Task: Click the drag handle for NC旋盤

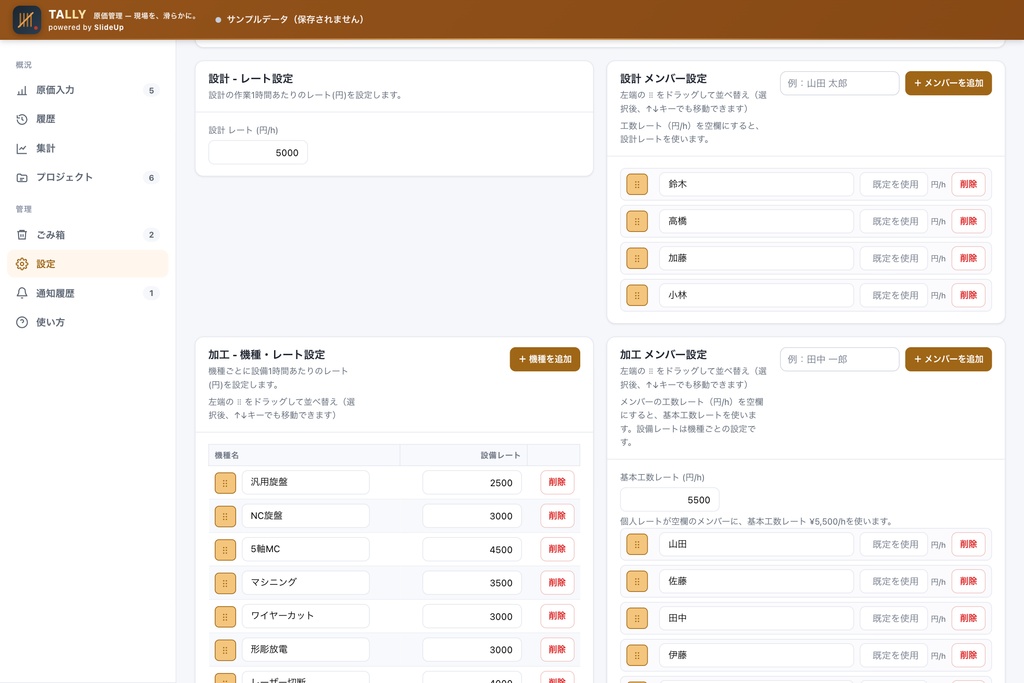Action: pyautogui.click(x=225, y=516)
